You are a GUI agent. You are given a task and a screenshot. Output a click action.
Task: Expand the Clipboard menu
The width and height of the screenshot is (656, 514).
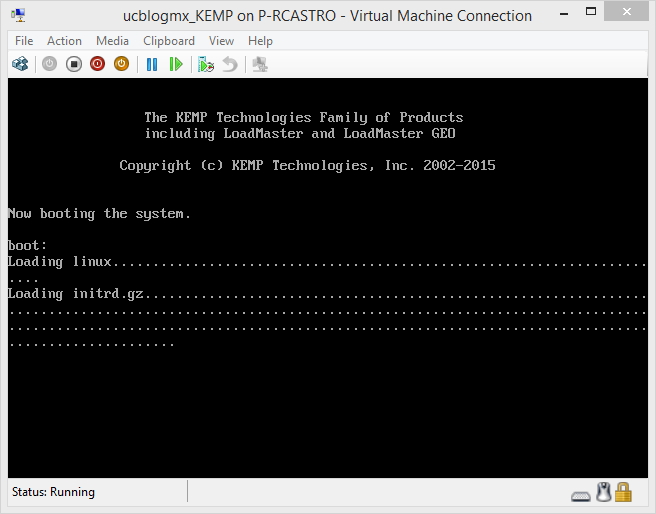pos(169,41)
